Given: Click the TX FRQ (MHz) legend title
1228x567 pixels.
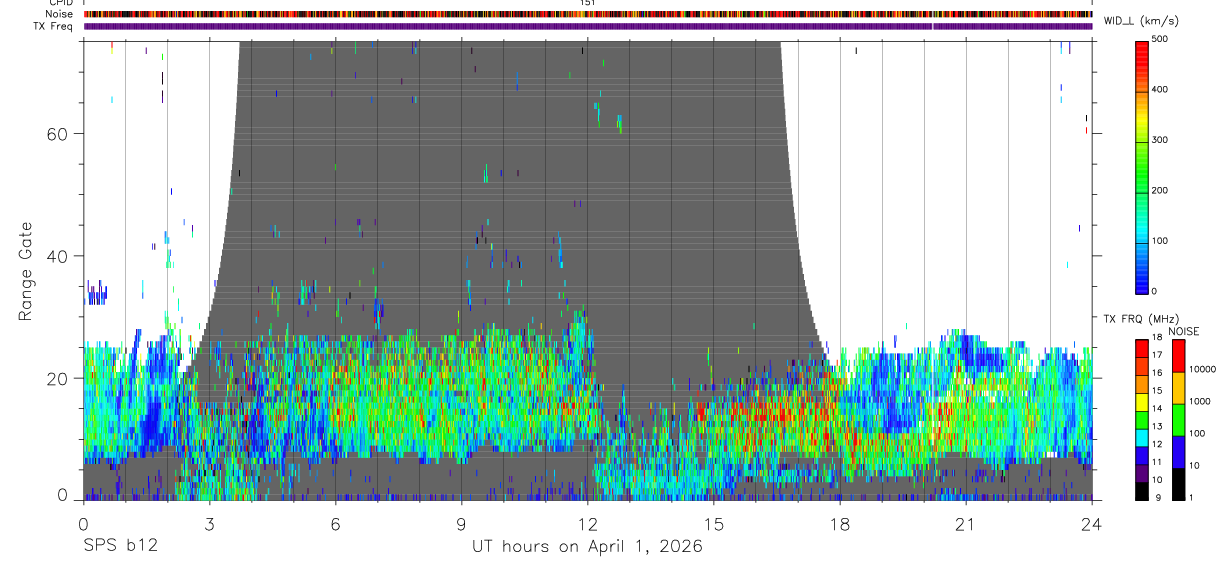Looking at the screenshot, I should [x=1141, y=318].
